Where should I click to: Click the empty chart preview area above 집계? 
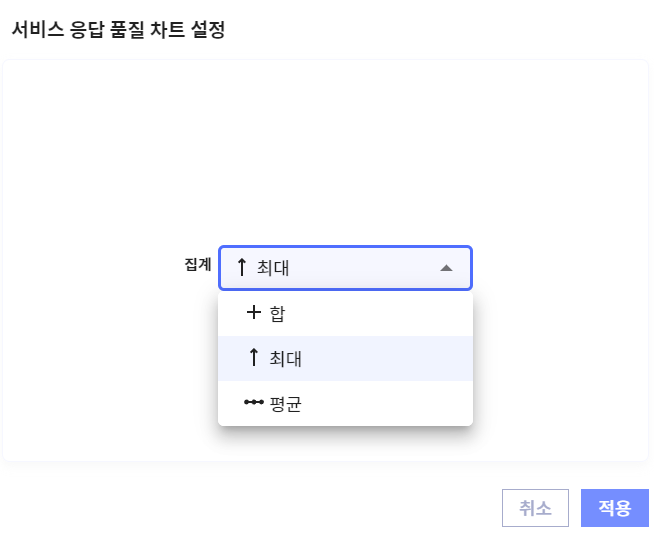[325, 150]
